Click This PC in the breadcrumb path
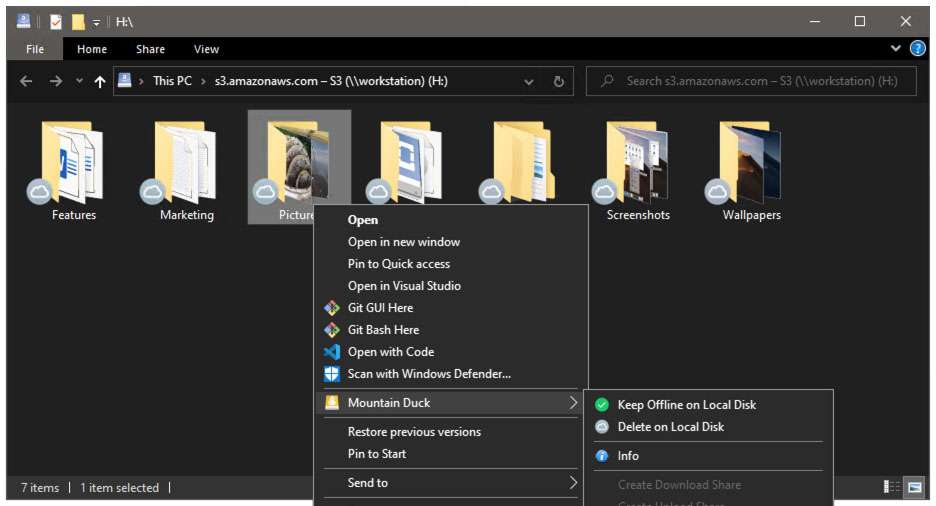This screenshot has height=506, width=936. [x=172, y=81]
